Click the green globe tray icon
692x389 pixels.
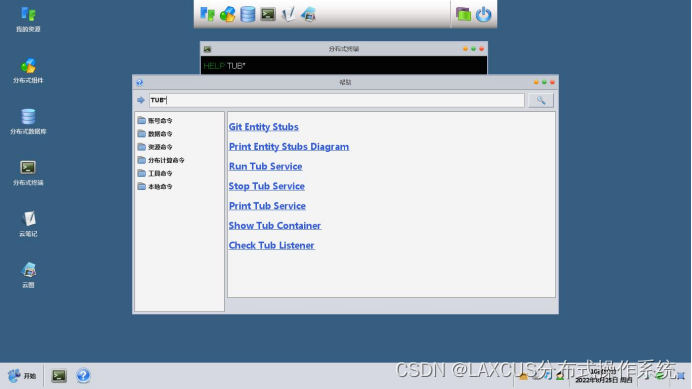[x=659, y=376]
